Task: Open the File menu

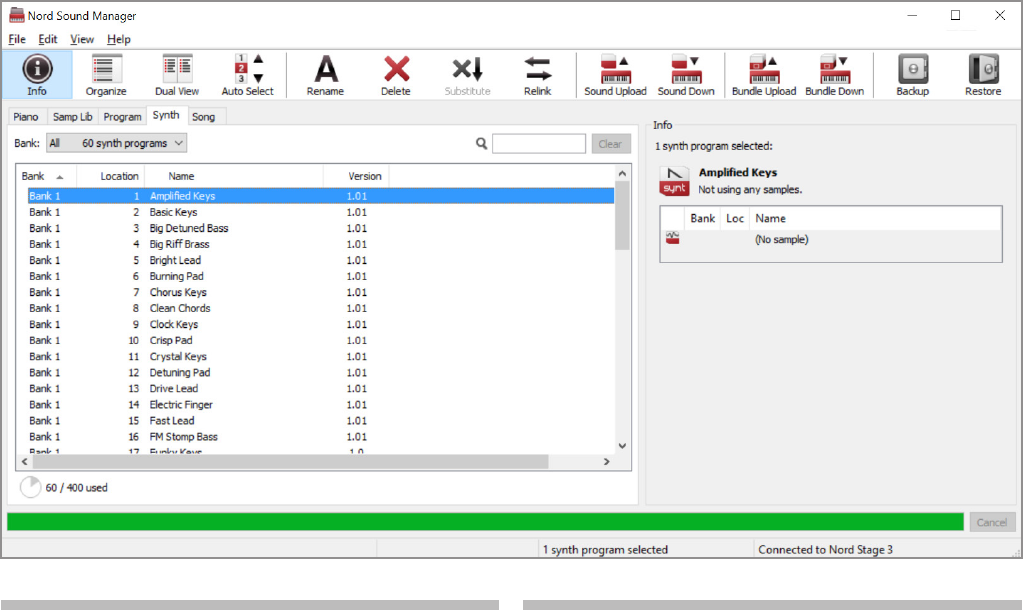Action: click(17, 39)
